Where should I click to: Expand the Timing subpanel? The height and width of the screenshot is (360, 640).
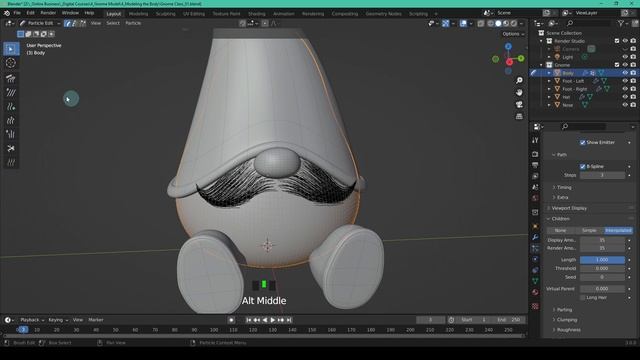pyautogui.click(x=564, y=187)
